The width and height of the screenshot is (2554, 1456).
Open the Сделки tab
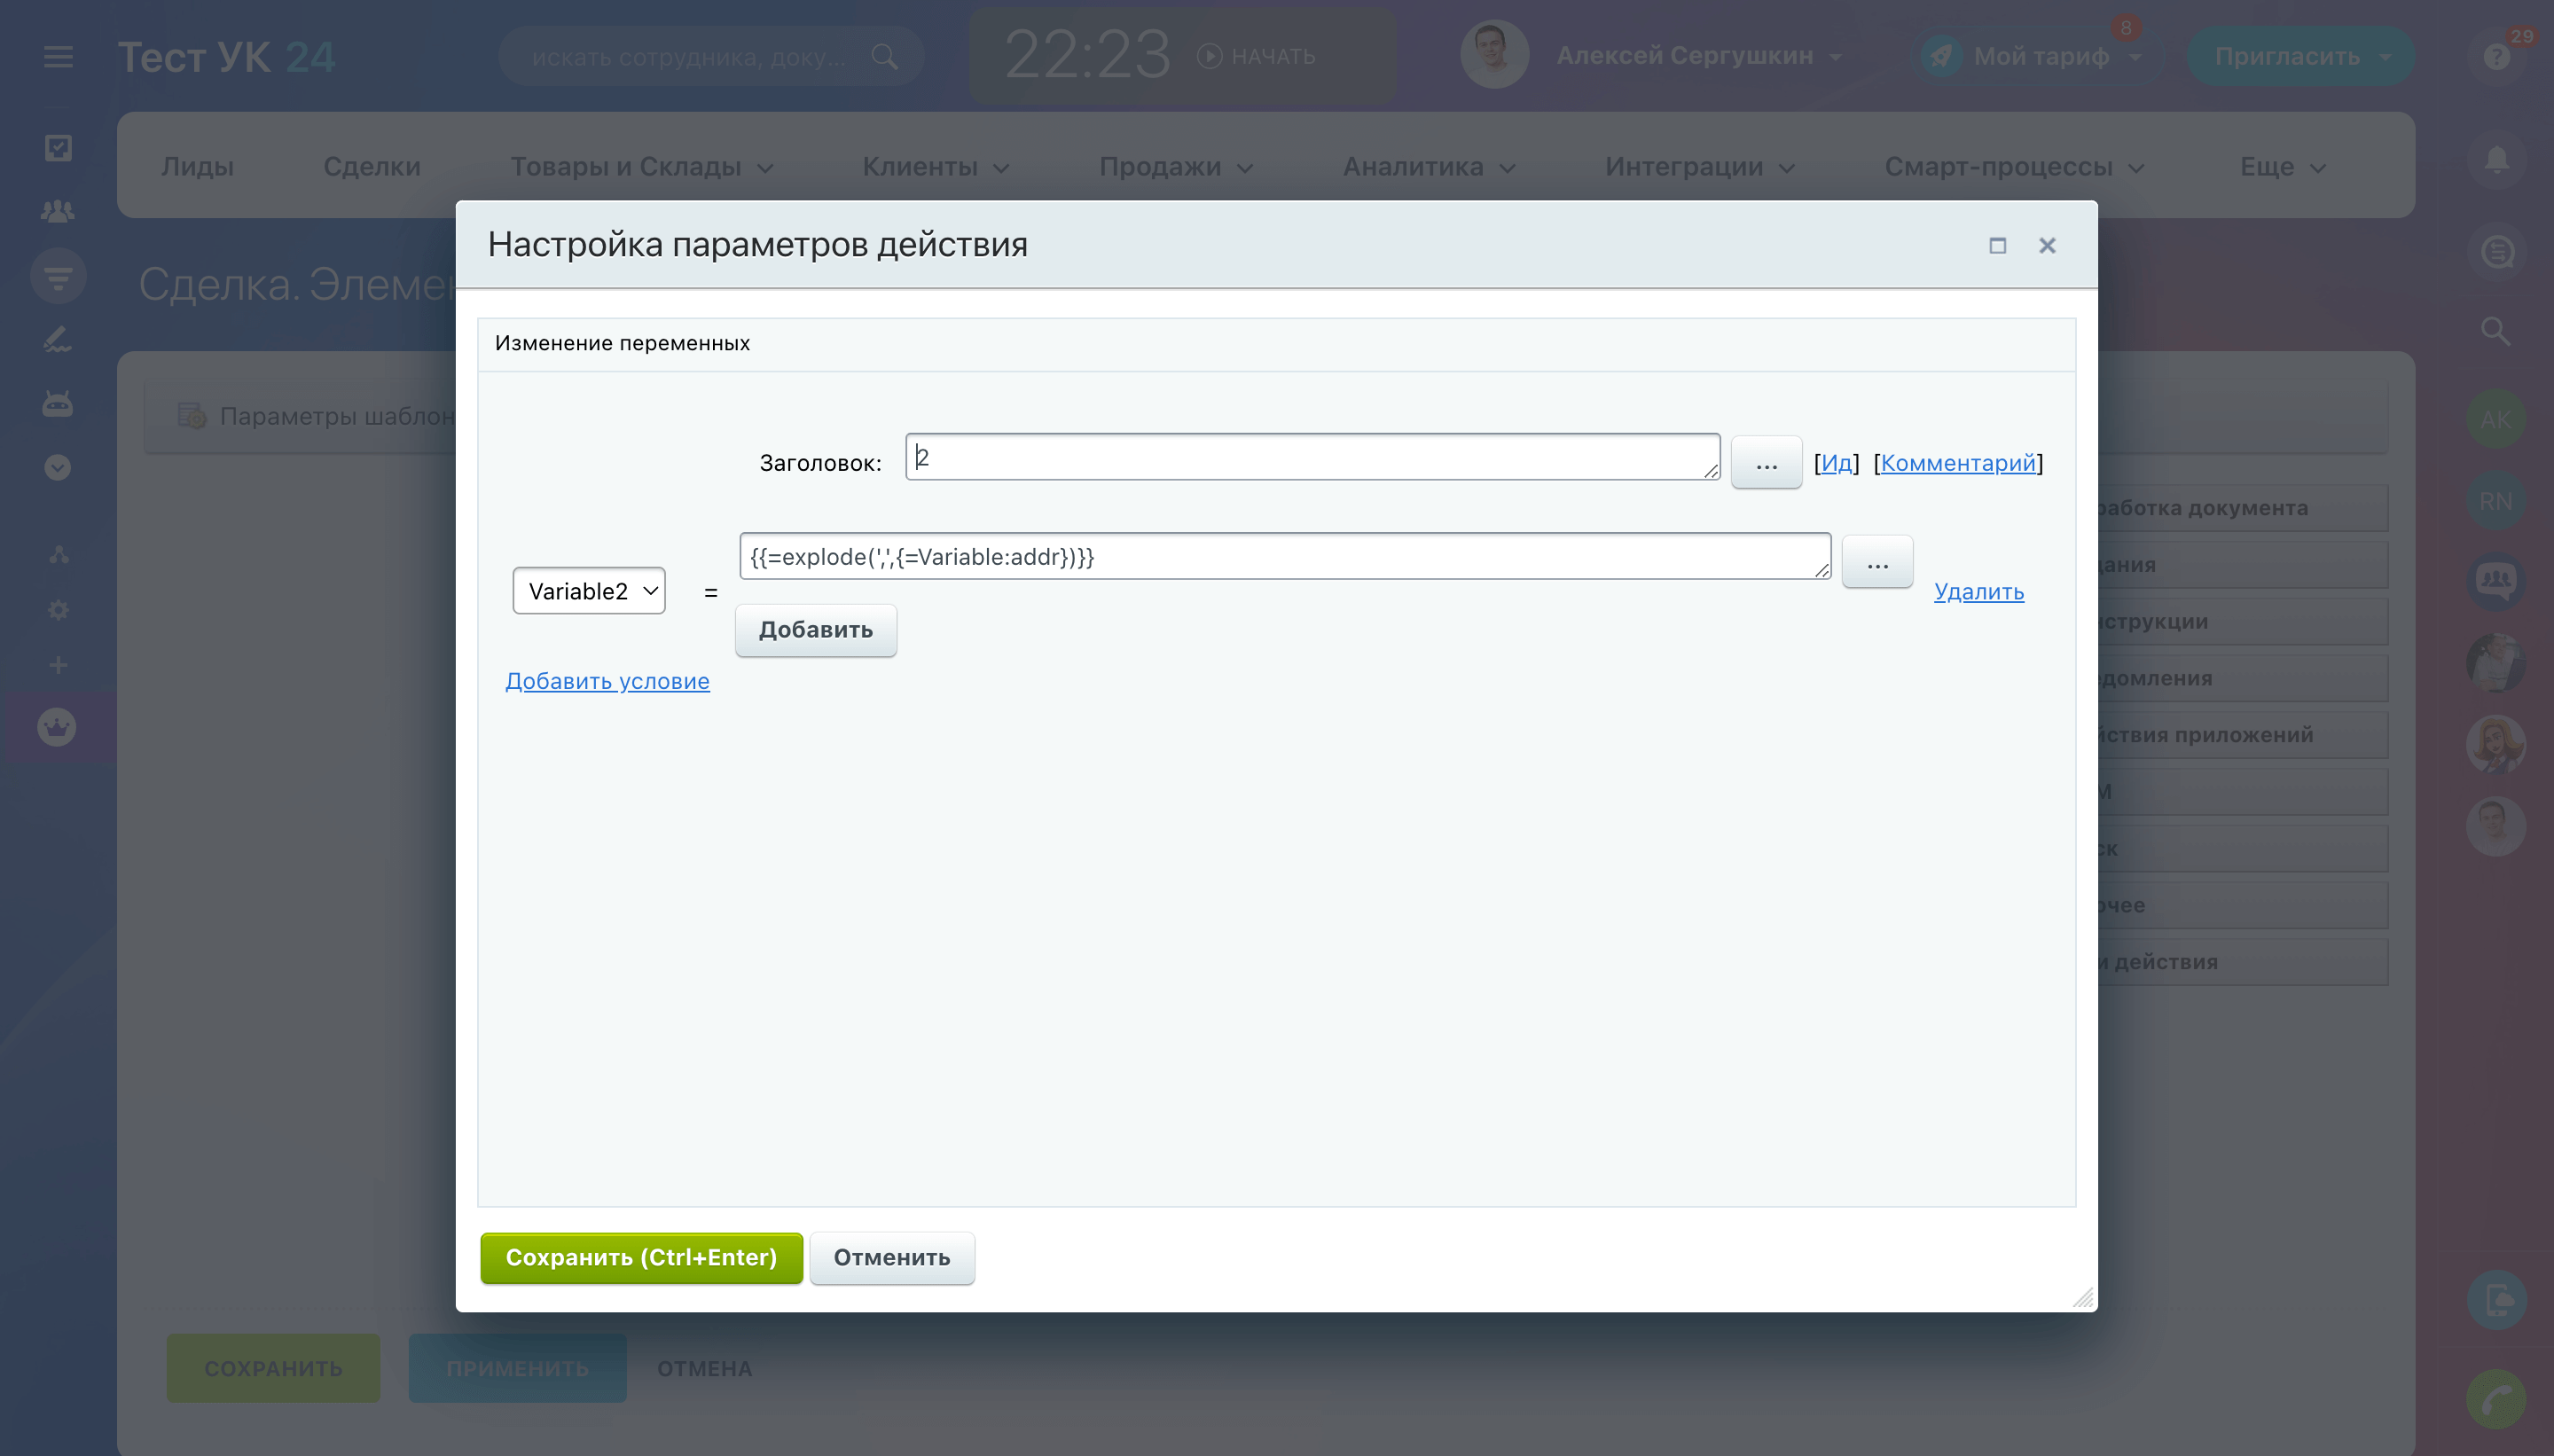pos(371,167)
